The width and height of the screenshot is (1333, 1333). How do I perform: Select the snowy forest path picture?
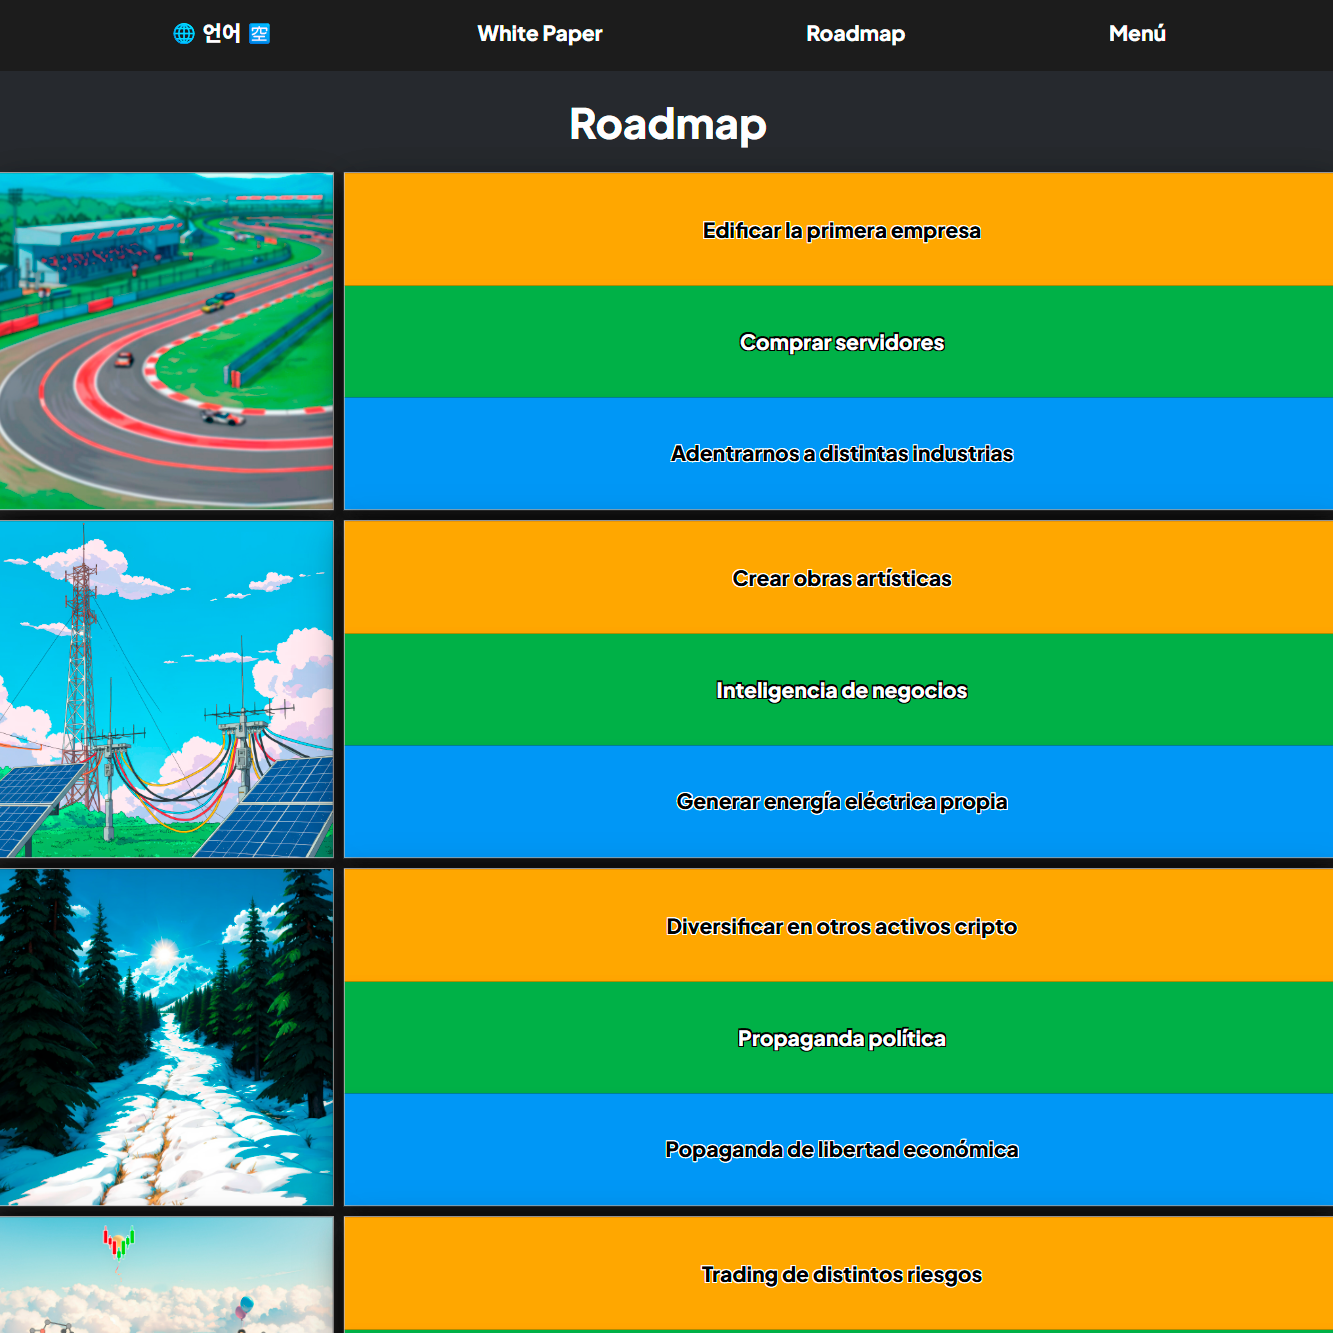point(167,1037)
